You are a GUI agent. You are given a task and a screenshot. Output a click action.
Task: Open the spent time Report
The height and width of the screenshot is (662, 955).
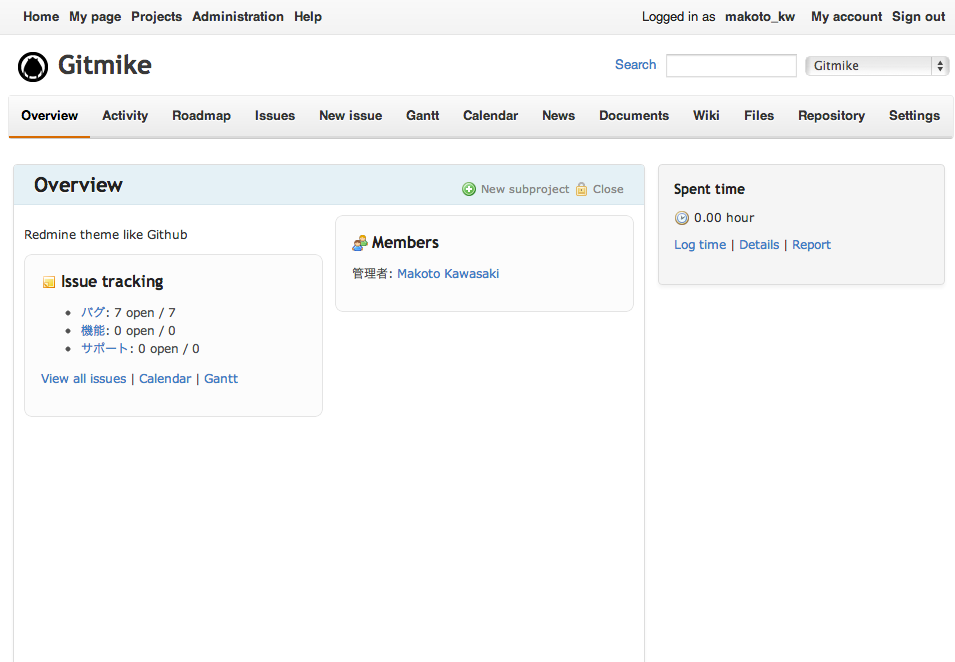pos(811,245)
